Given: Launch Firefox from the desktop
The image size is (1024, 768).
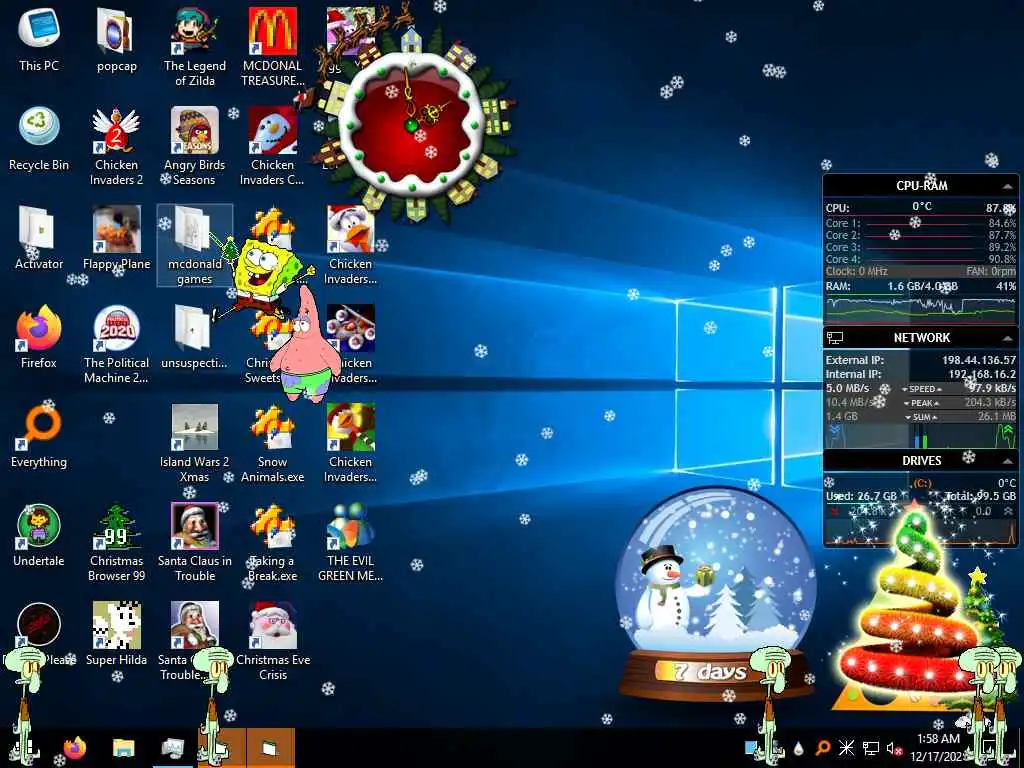Looking at the screenshot, I should click(x=39, y=336).
